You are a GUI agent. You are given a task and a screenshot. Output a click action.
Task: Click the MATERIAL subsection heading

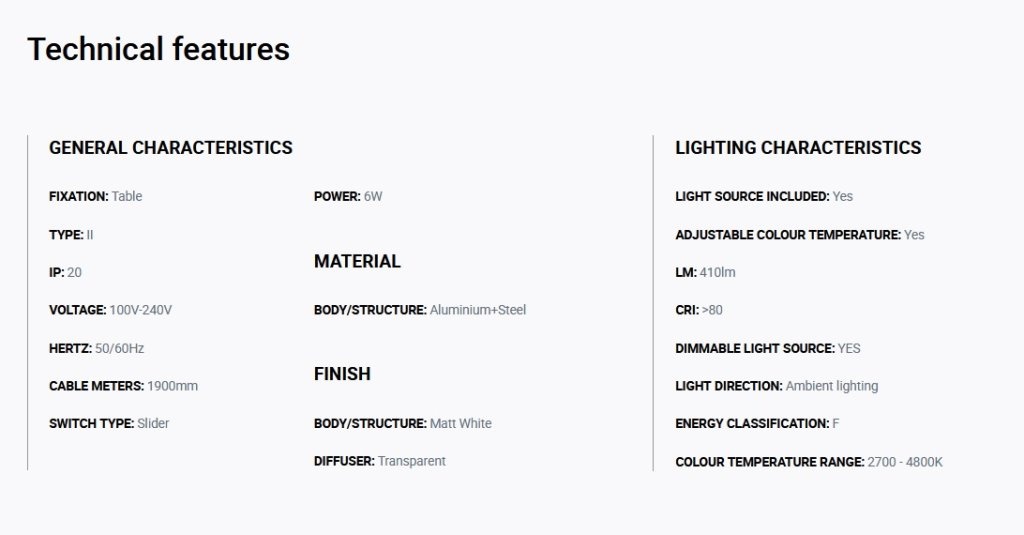pos(357,261)
